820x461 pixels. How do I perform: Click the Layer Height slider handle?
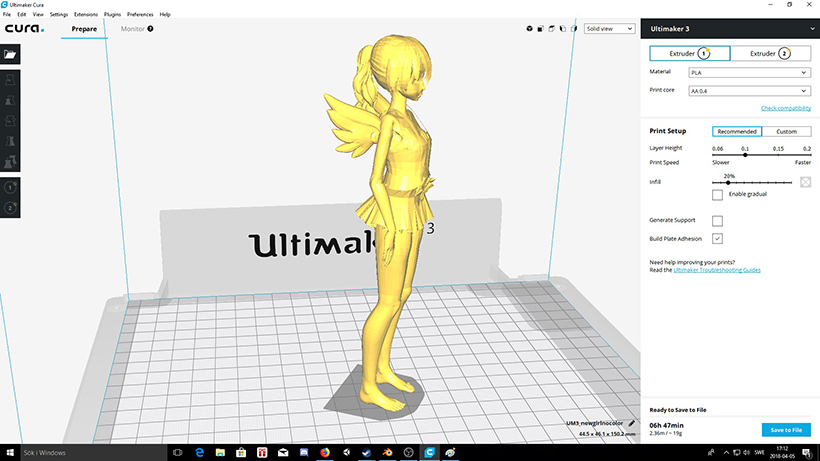point(745,155)
